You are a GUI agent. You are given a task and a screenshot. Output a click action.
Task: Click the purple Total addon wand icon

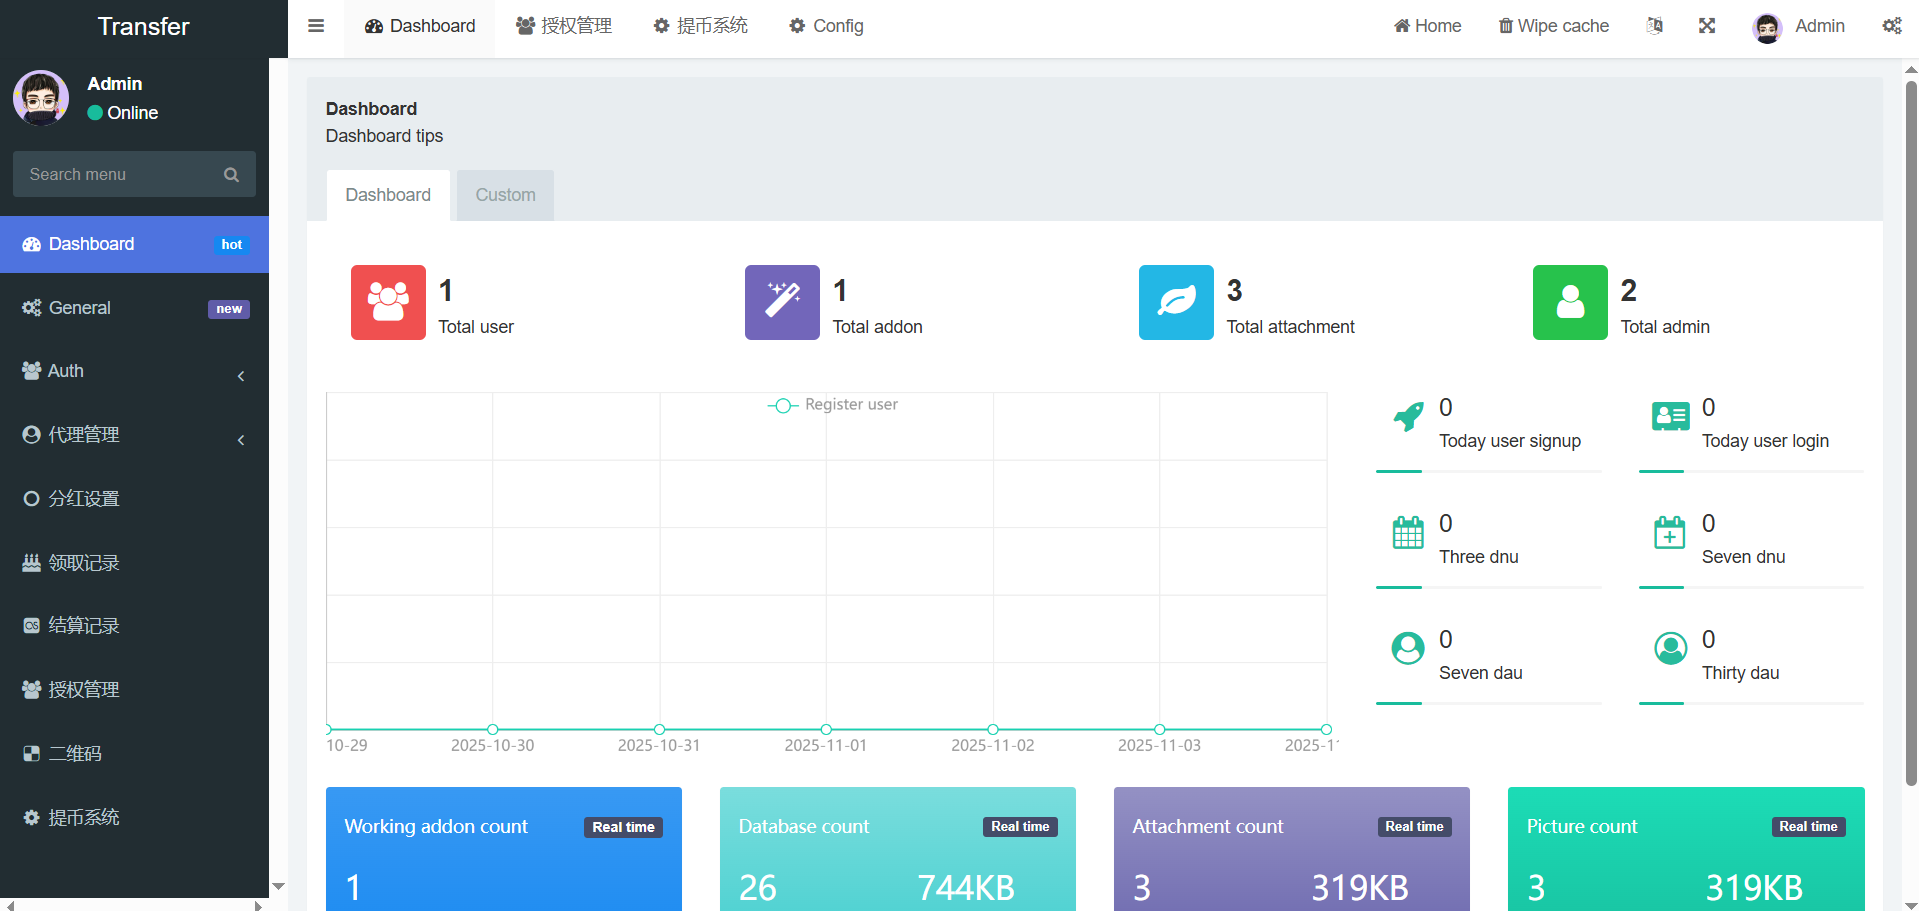[782, 302]
